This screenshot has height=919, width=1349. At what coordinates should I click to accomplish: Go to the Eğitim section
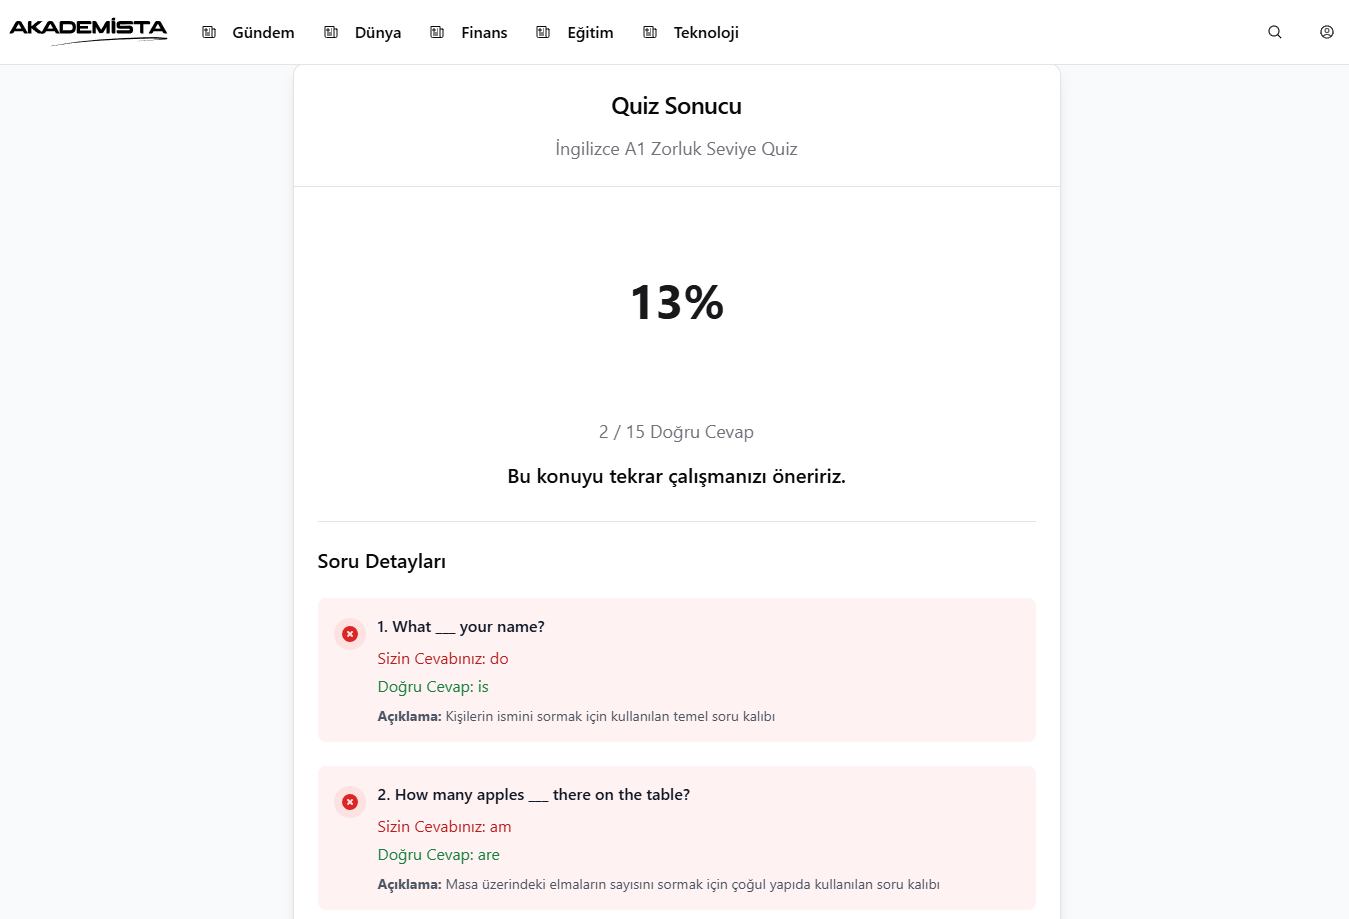pyautogui.click(x=590, y=33)
